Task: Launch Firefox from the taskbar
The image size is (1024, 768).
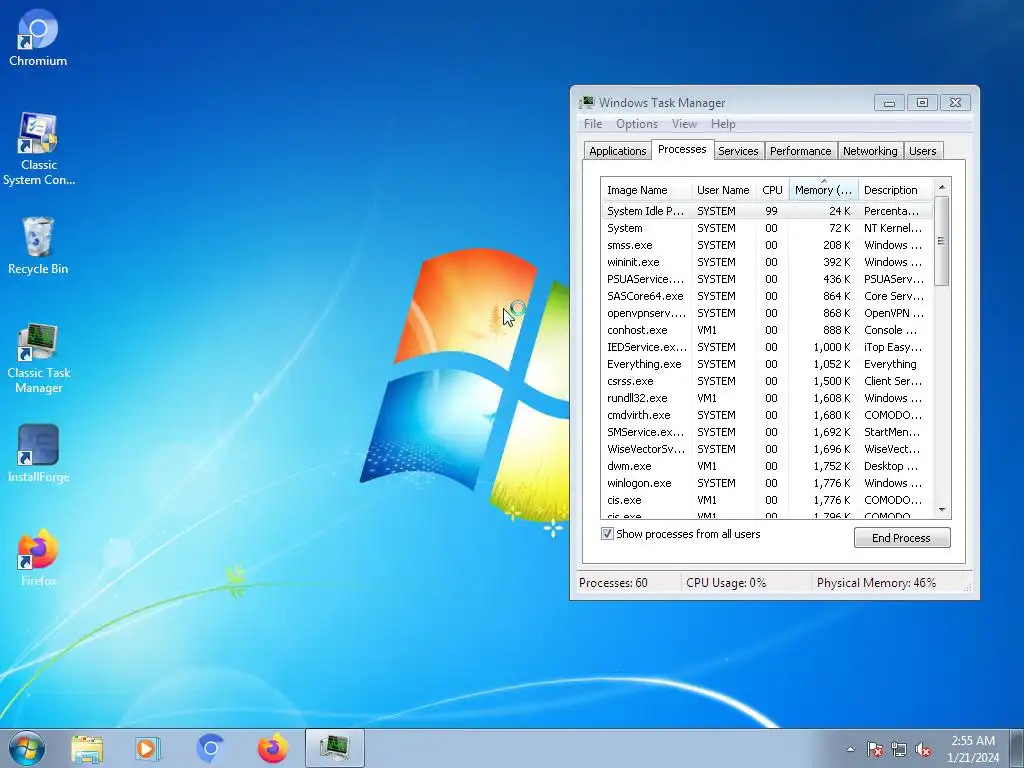Action: click(272, 748)
